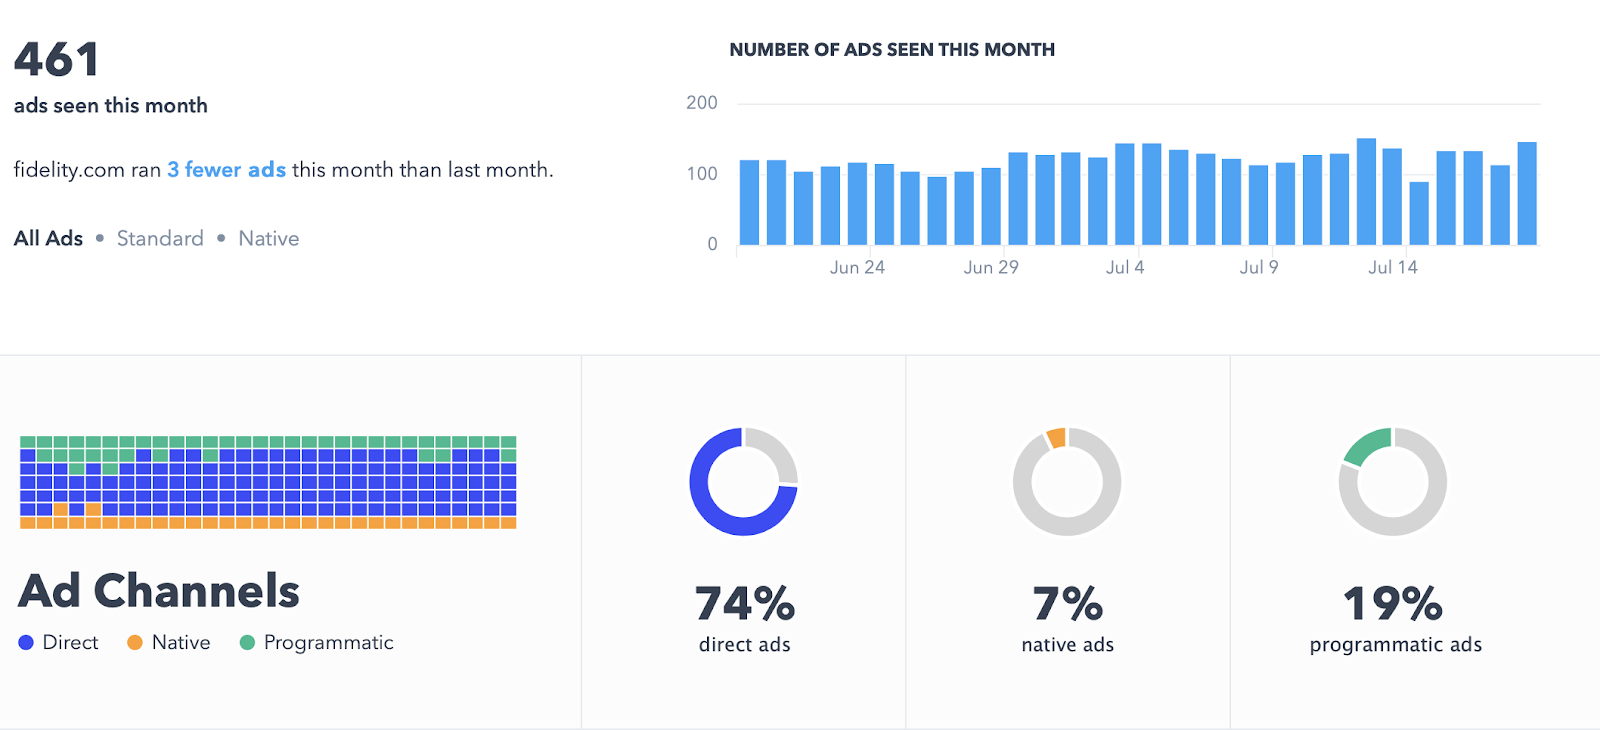Click the 19% programmatic ads value
This screenshot has width=1600, height=730.
pos(1393,604)
